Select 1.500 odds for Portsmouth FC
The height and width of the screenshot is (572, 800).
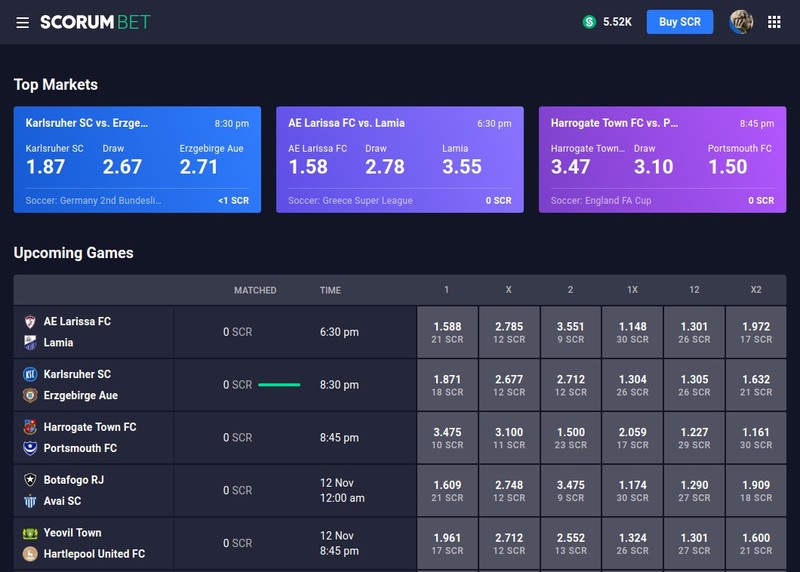click(x=571, y=438)
